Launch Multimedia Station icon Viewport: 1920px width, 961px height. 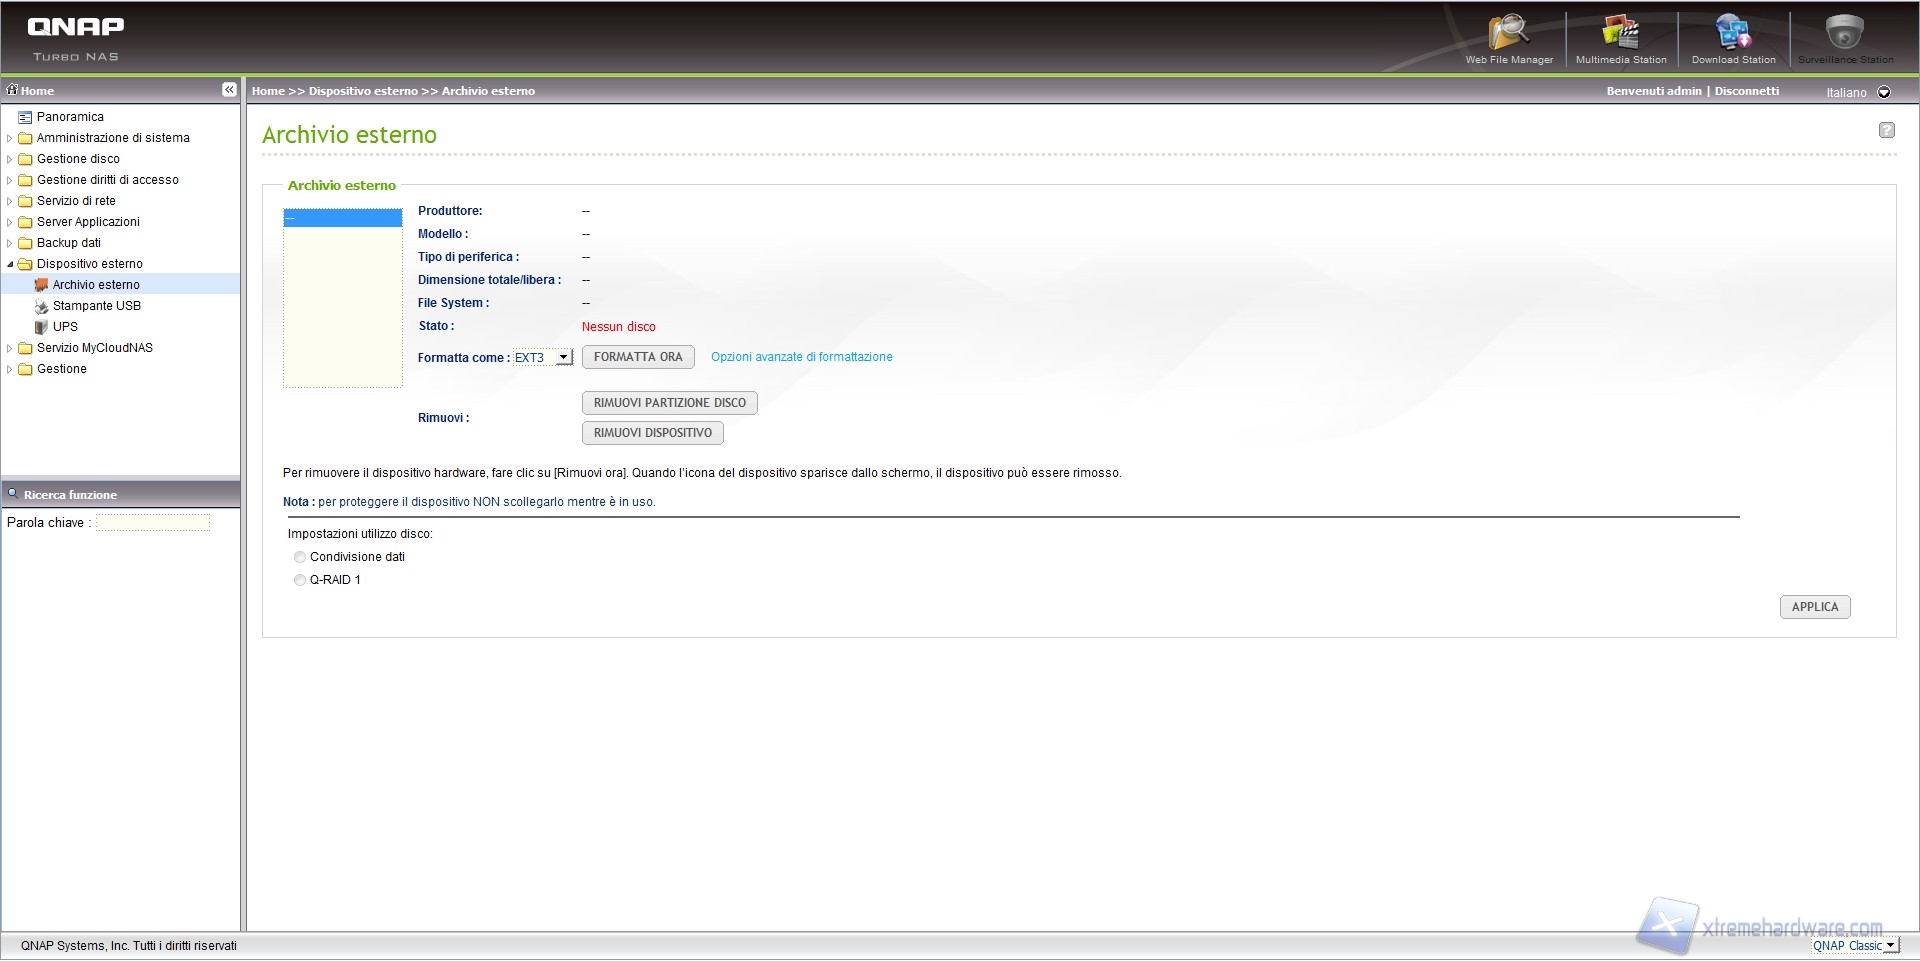[1620, 33]
